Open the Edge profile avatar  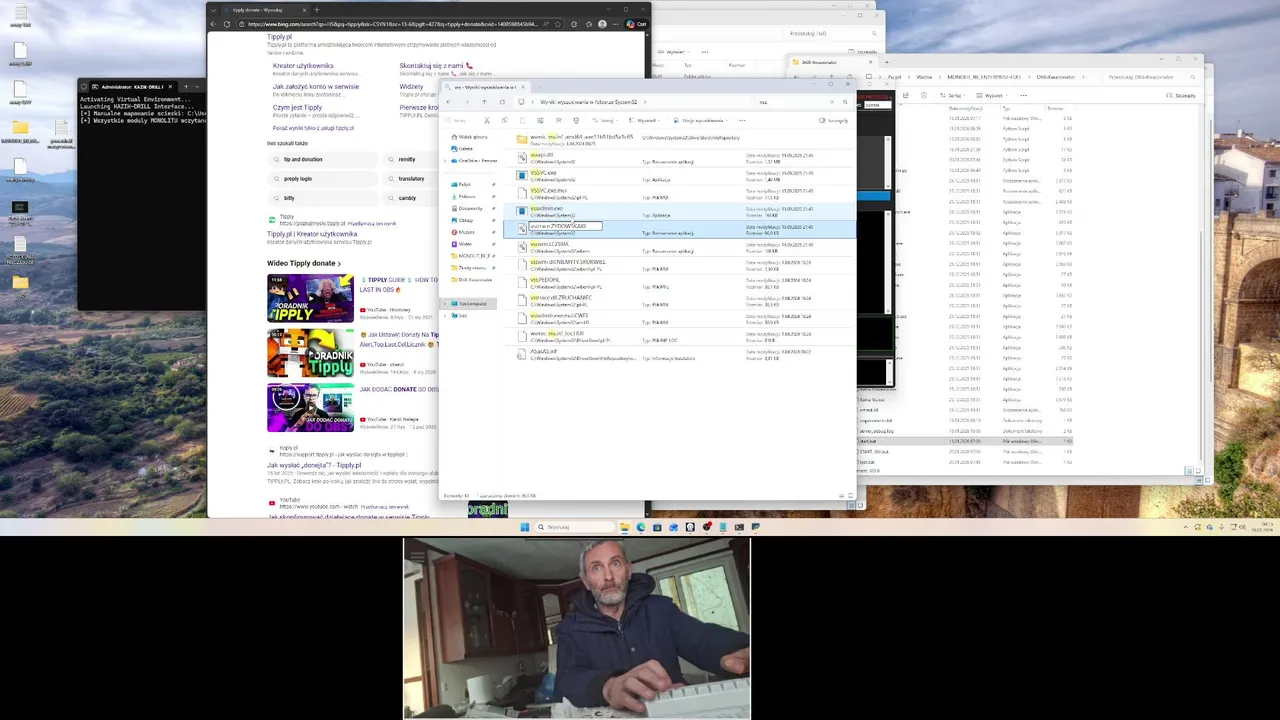point(602,24)
